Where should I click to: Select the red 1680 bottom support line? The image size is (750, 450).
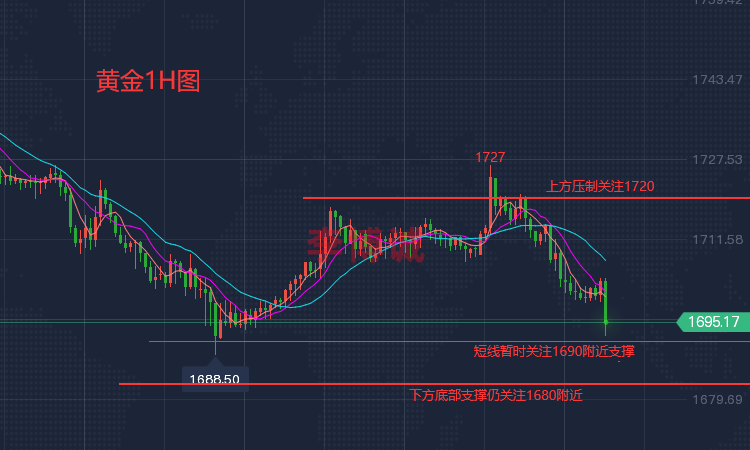pyautogui.click(x=300, y=384)
